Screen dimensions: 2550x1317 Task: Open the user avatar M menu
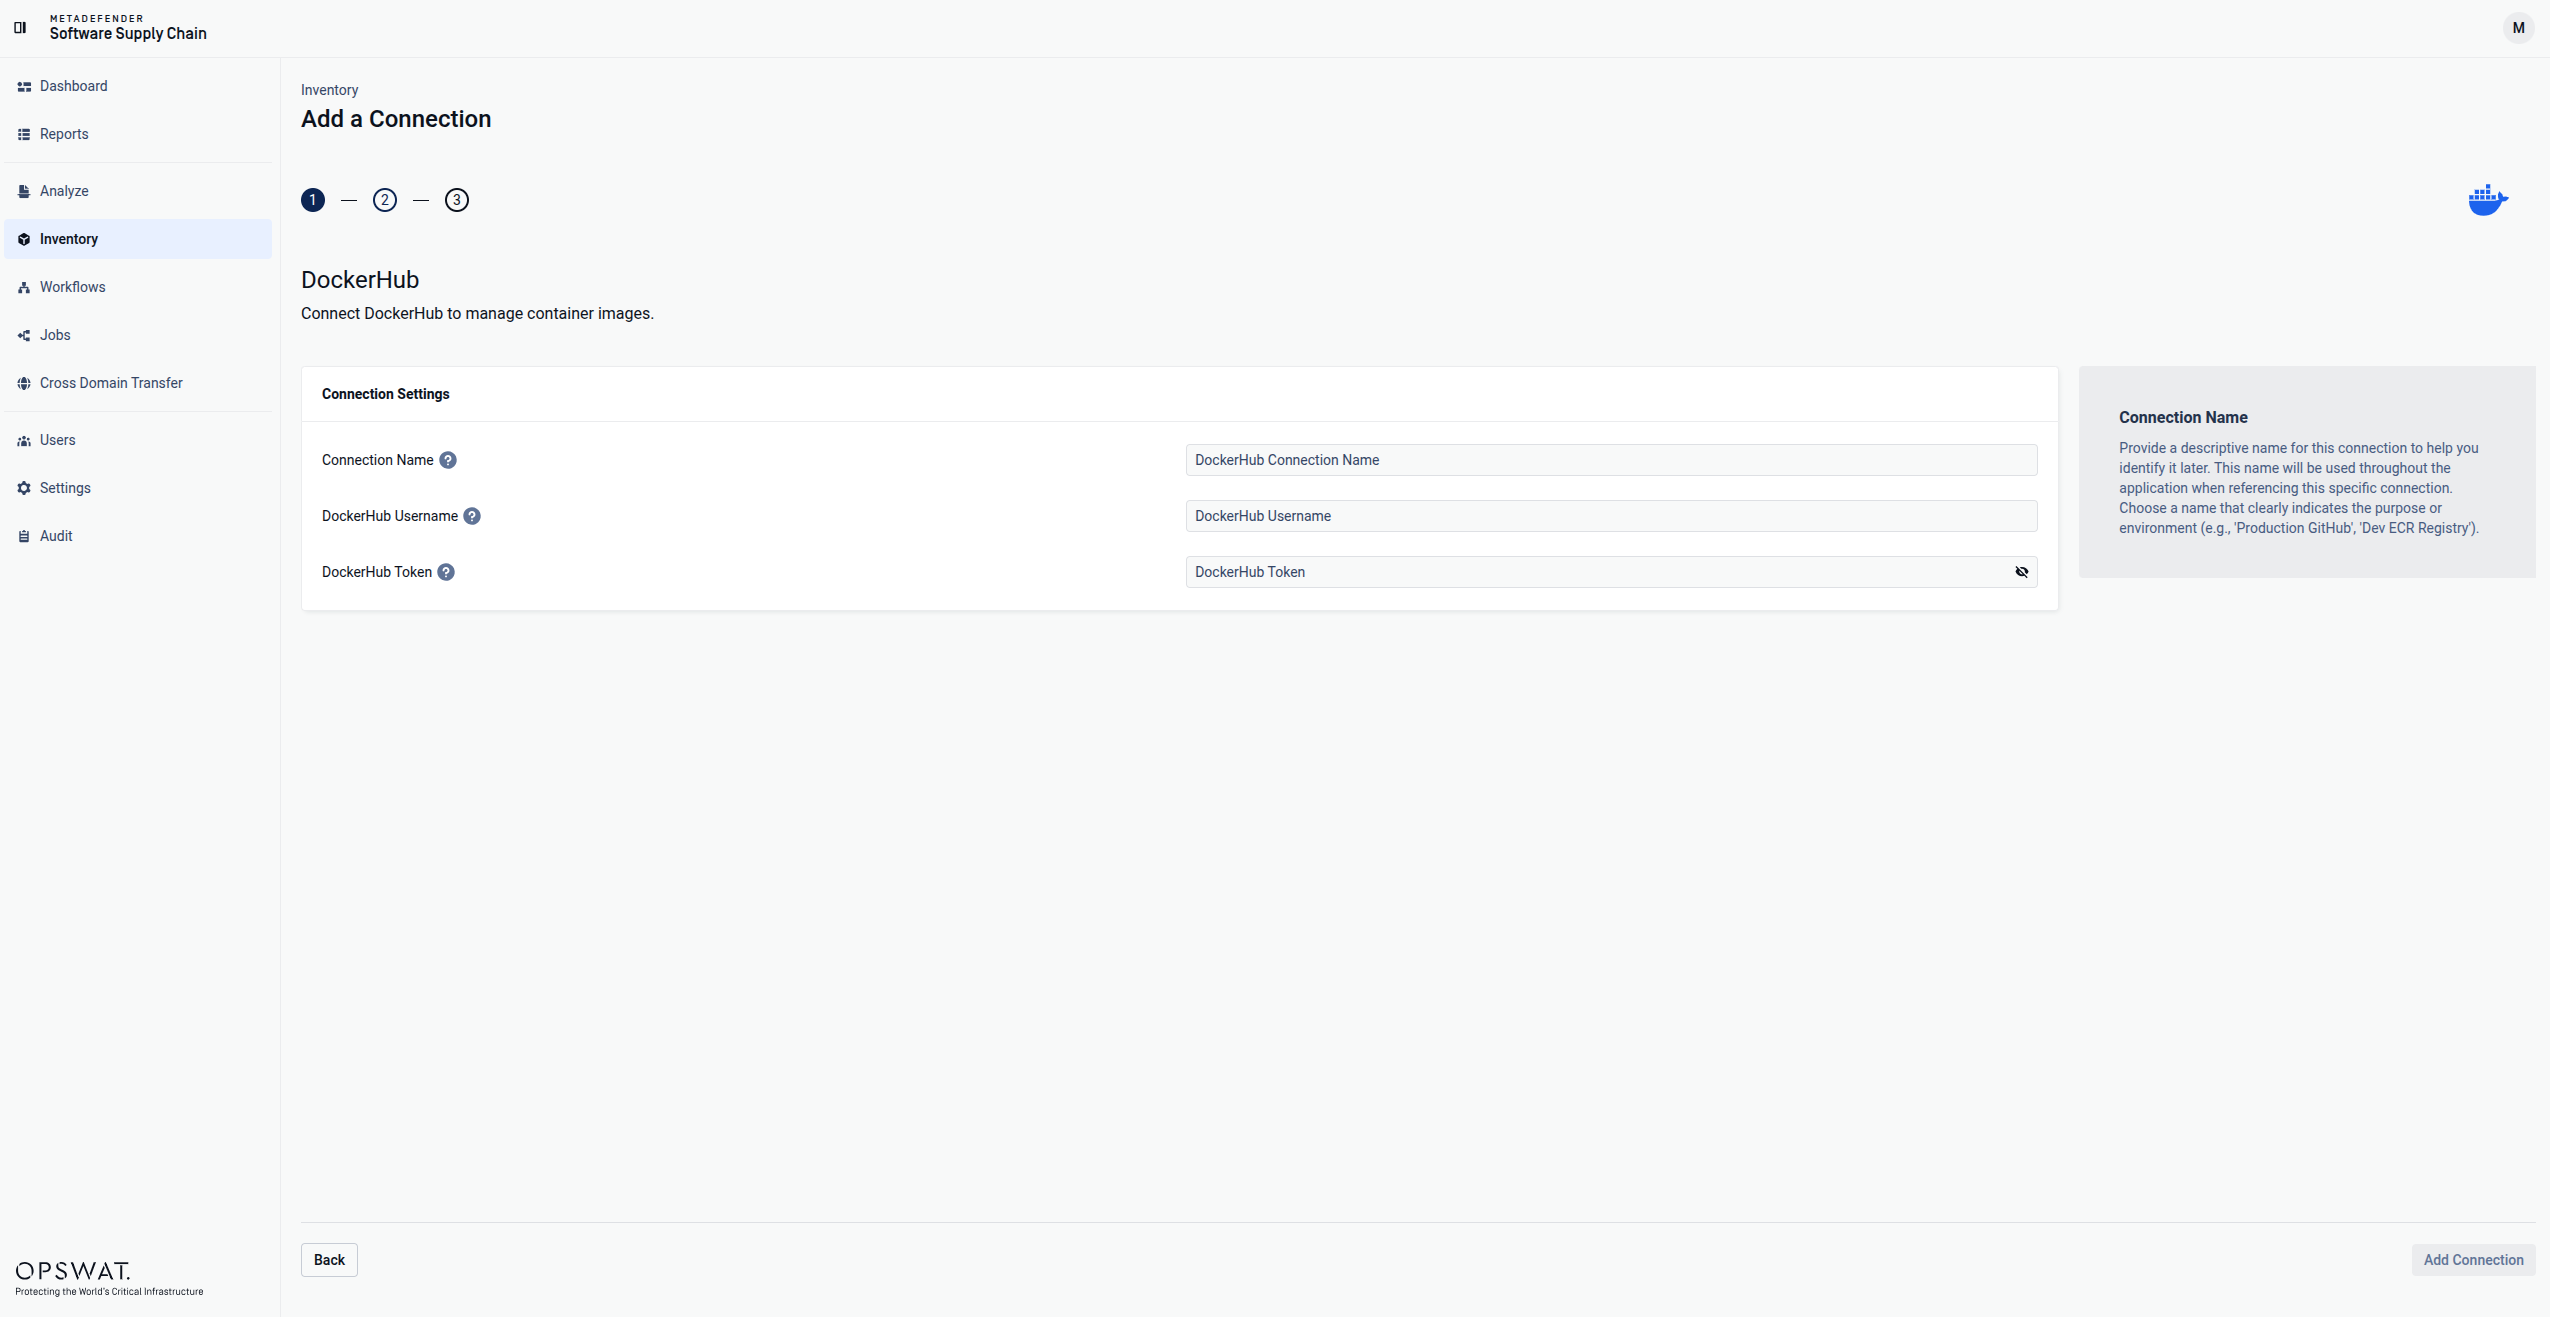click(x=2518, y=28)
